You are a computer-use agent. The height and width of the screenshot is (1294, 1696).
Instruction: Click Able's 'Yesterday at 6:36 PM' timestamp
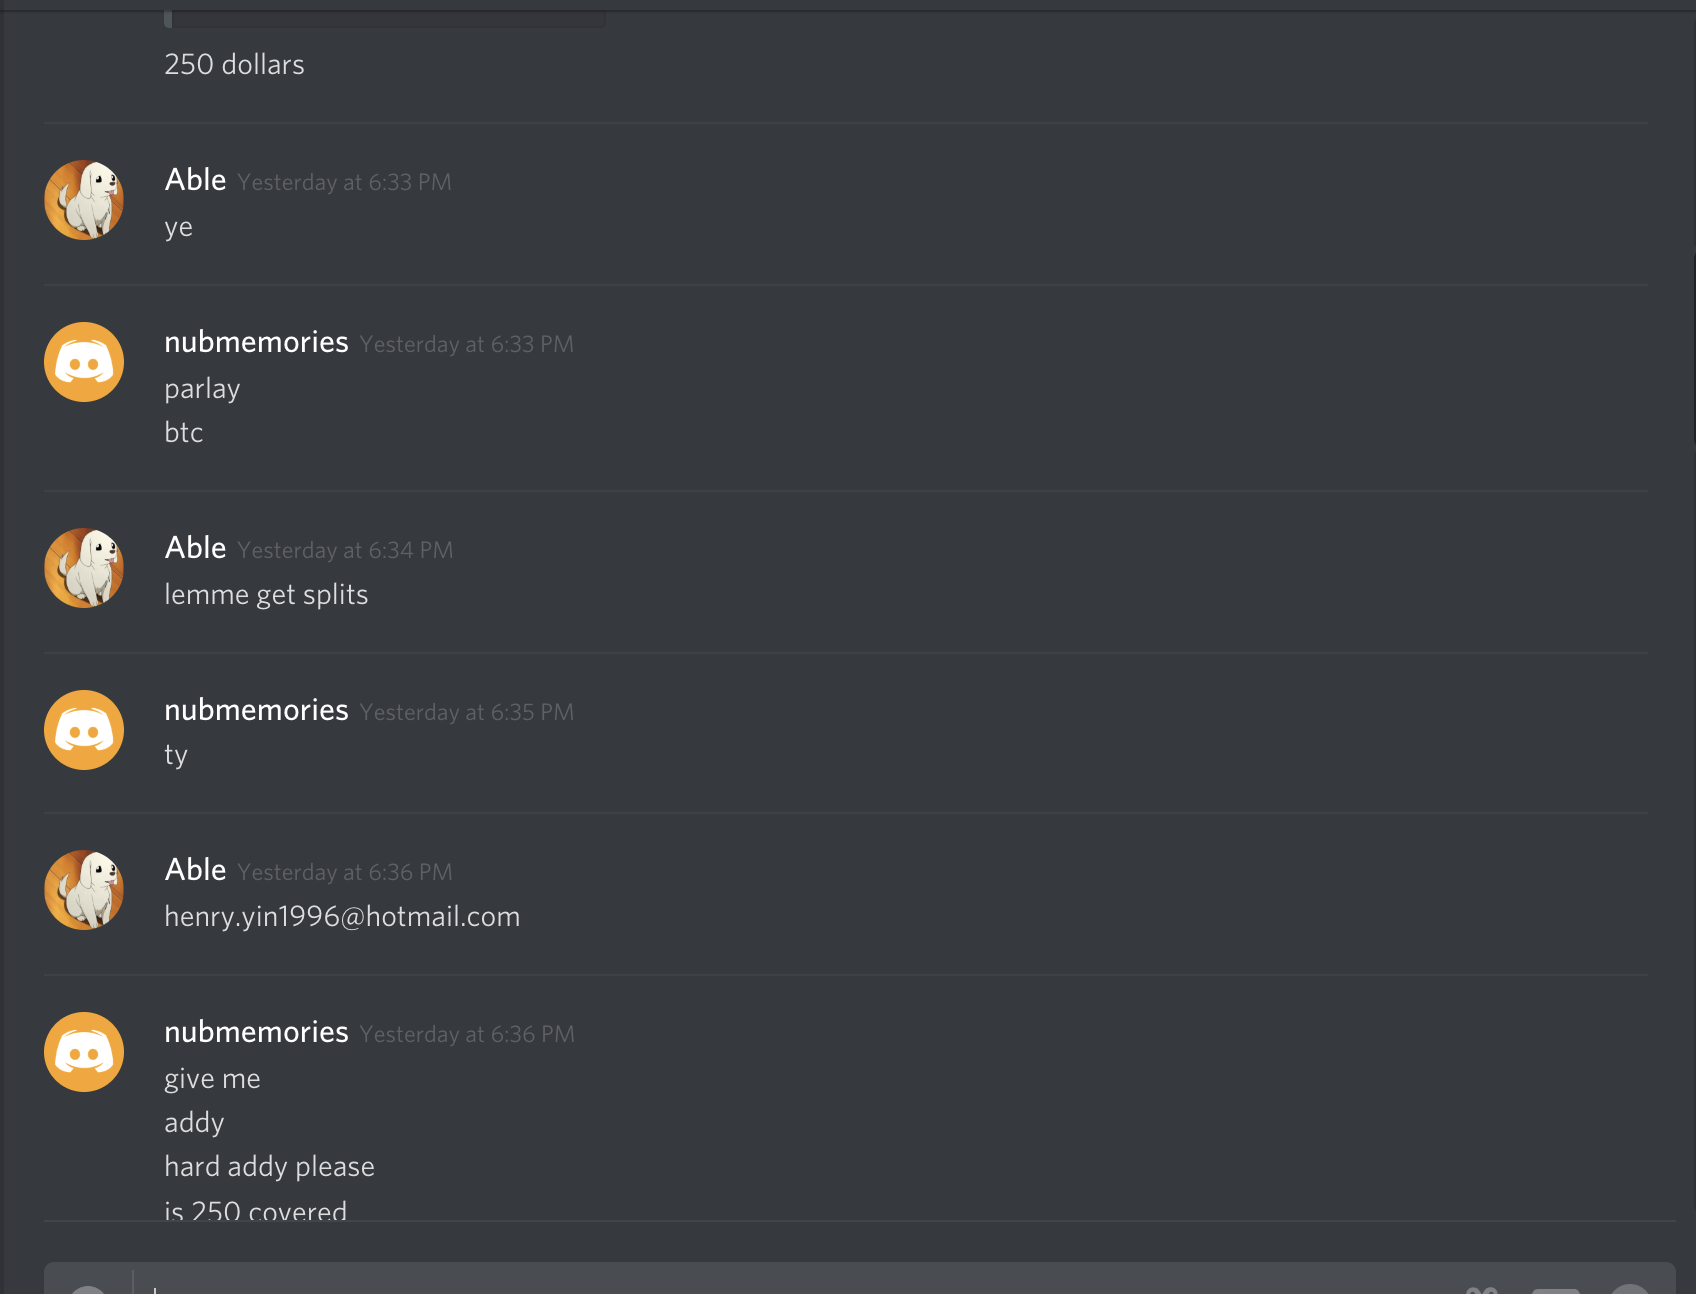(x=345, y=872)
